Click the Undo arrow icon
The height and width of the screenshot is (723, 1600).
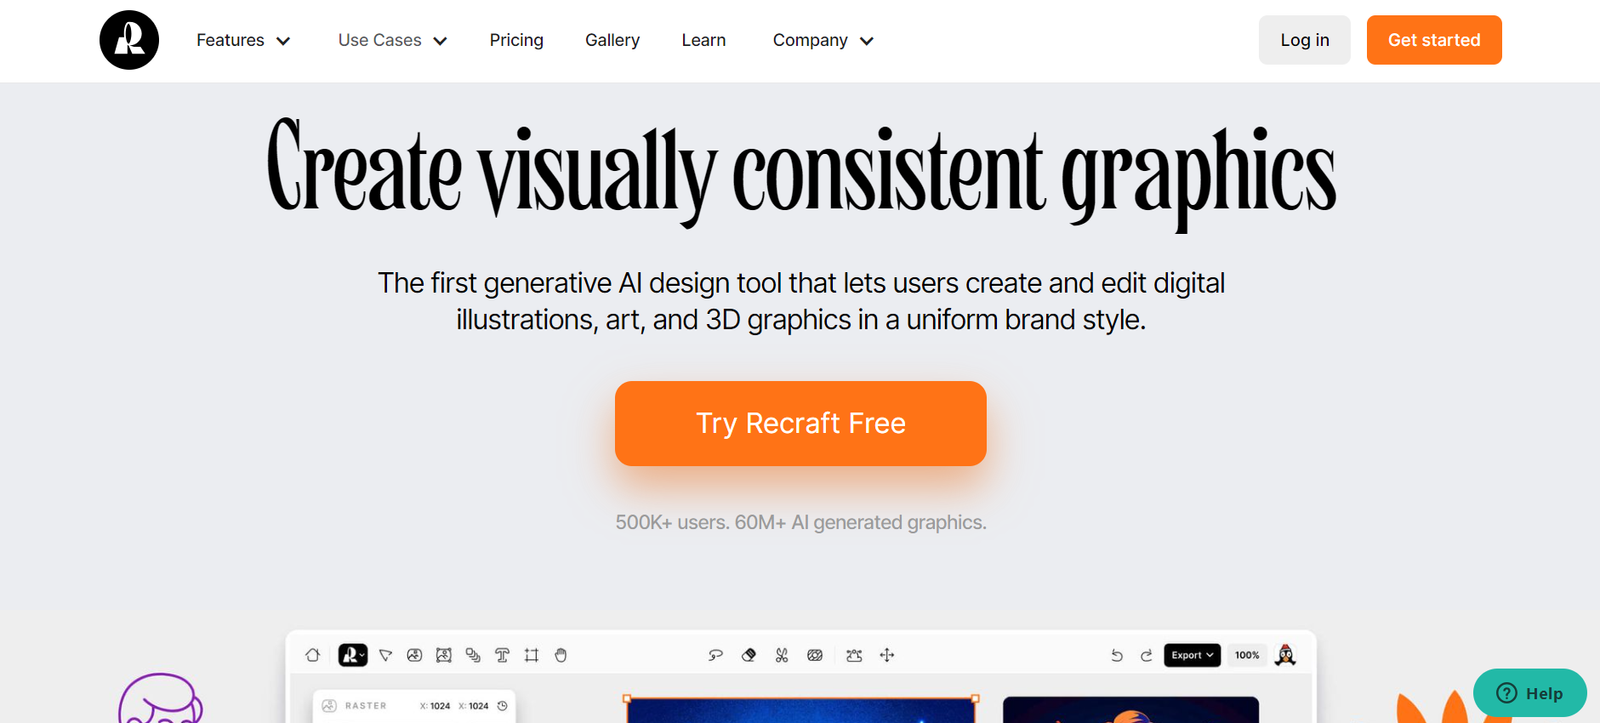click(1117, 655)
